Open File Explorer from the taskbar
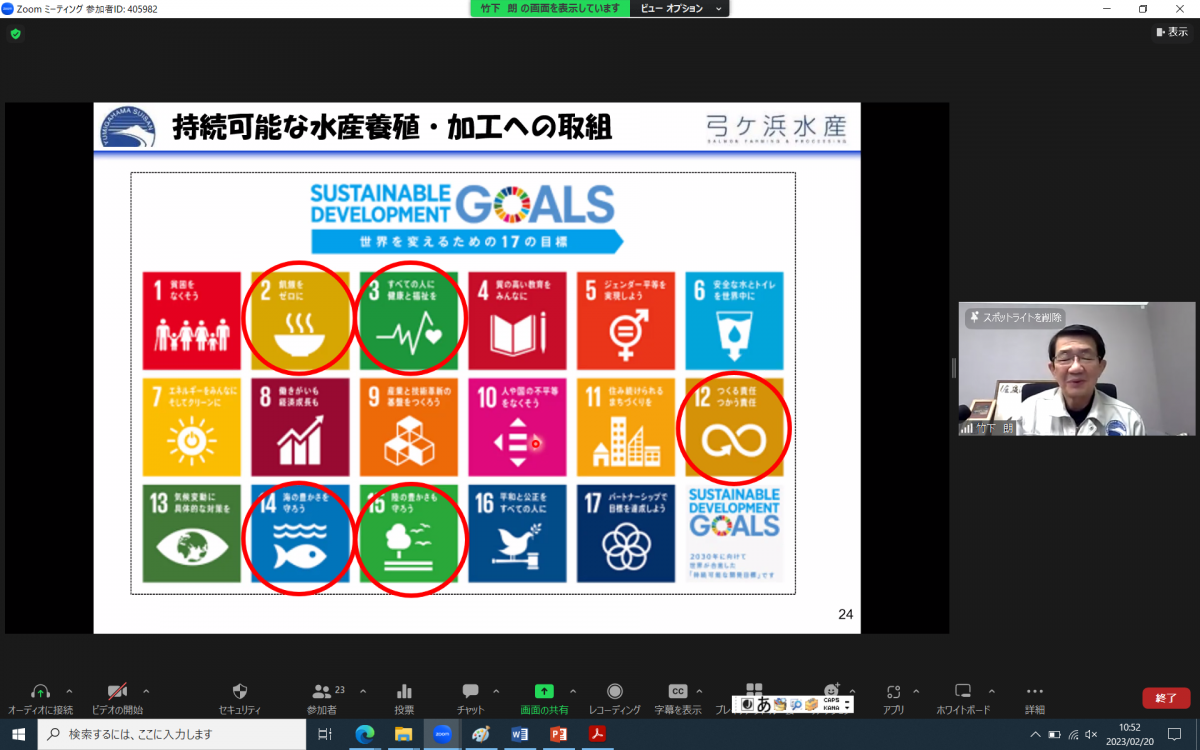The width and height of the screenshot is (1200, 750). click(x=403, y=734)
